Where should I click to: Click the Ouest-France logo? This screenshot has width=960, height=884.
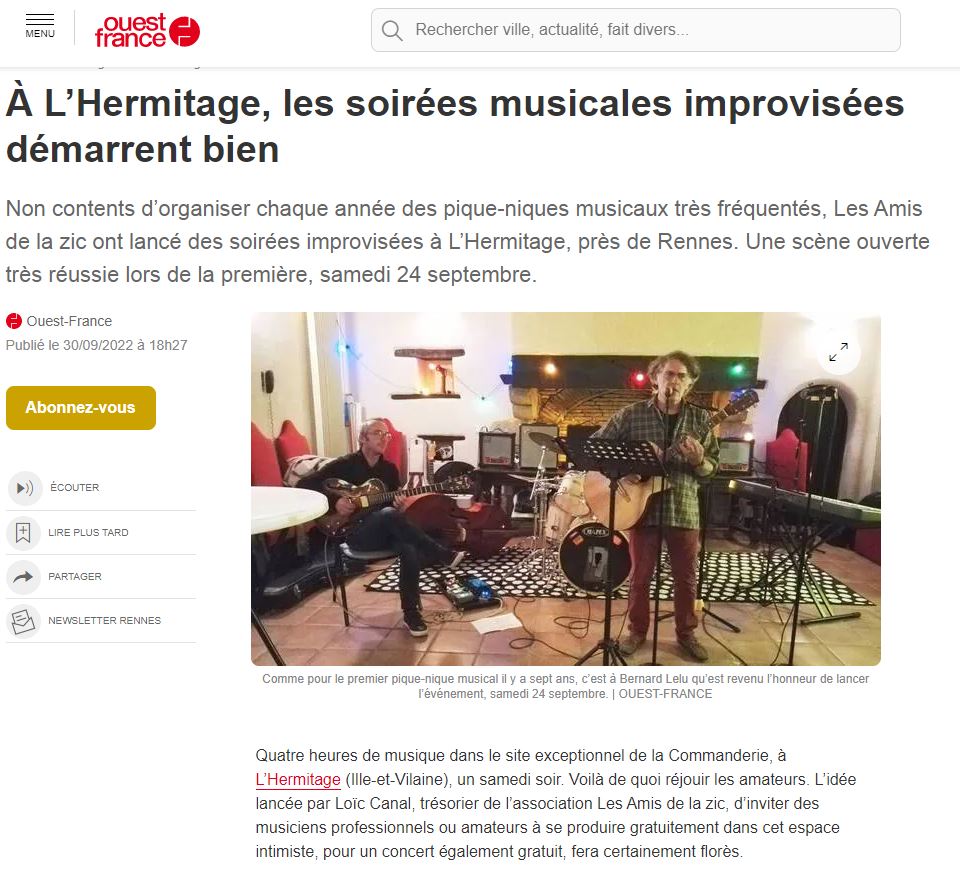tap(147, 30)
